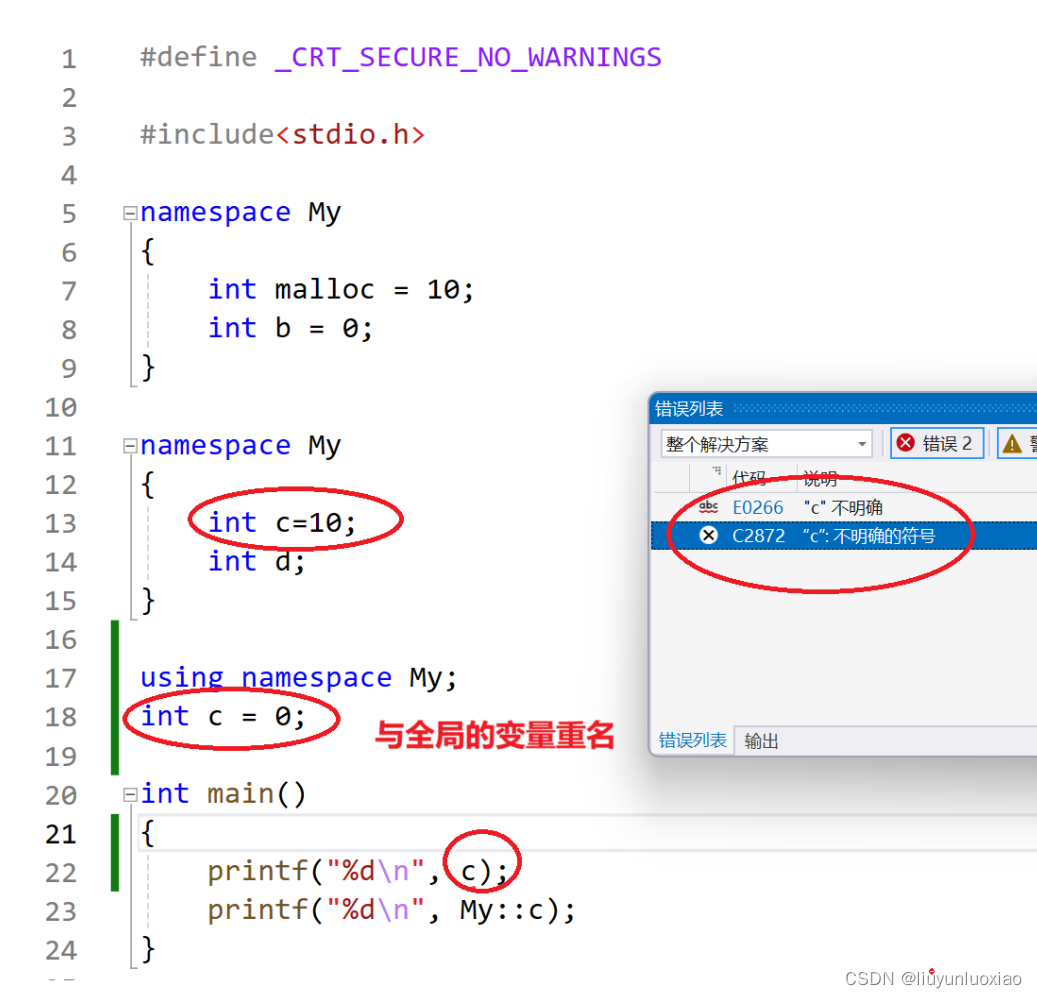Click line number 21 in the gutter
1037x998 pixels.
coord(61,834)
